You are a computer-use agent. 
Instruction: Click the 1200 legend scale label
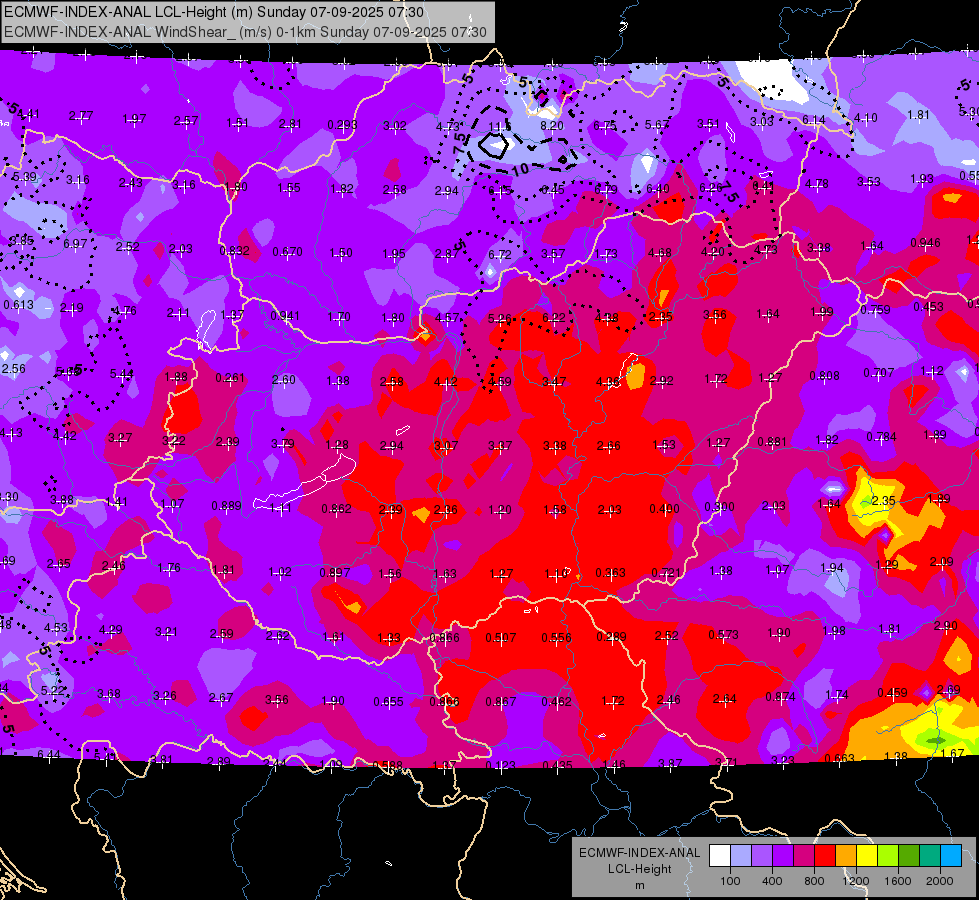pyautogui.click(x=856, y=881)
